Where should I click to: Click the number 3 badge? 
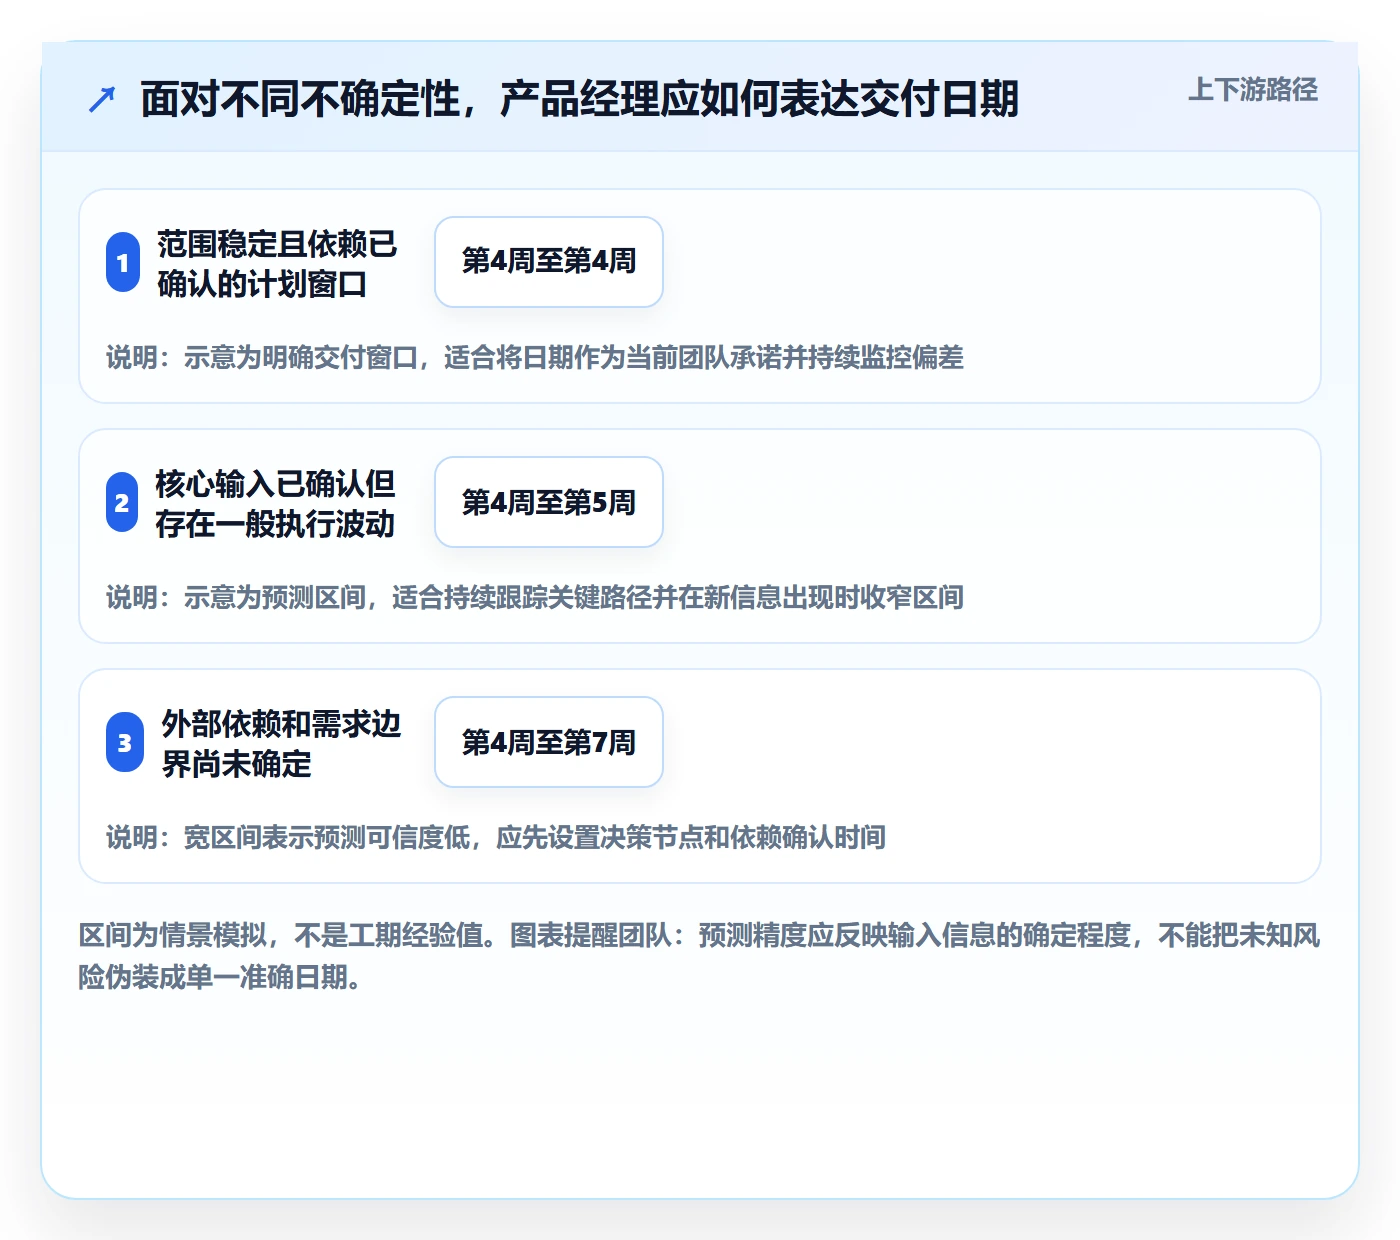(x=125, y=742)
